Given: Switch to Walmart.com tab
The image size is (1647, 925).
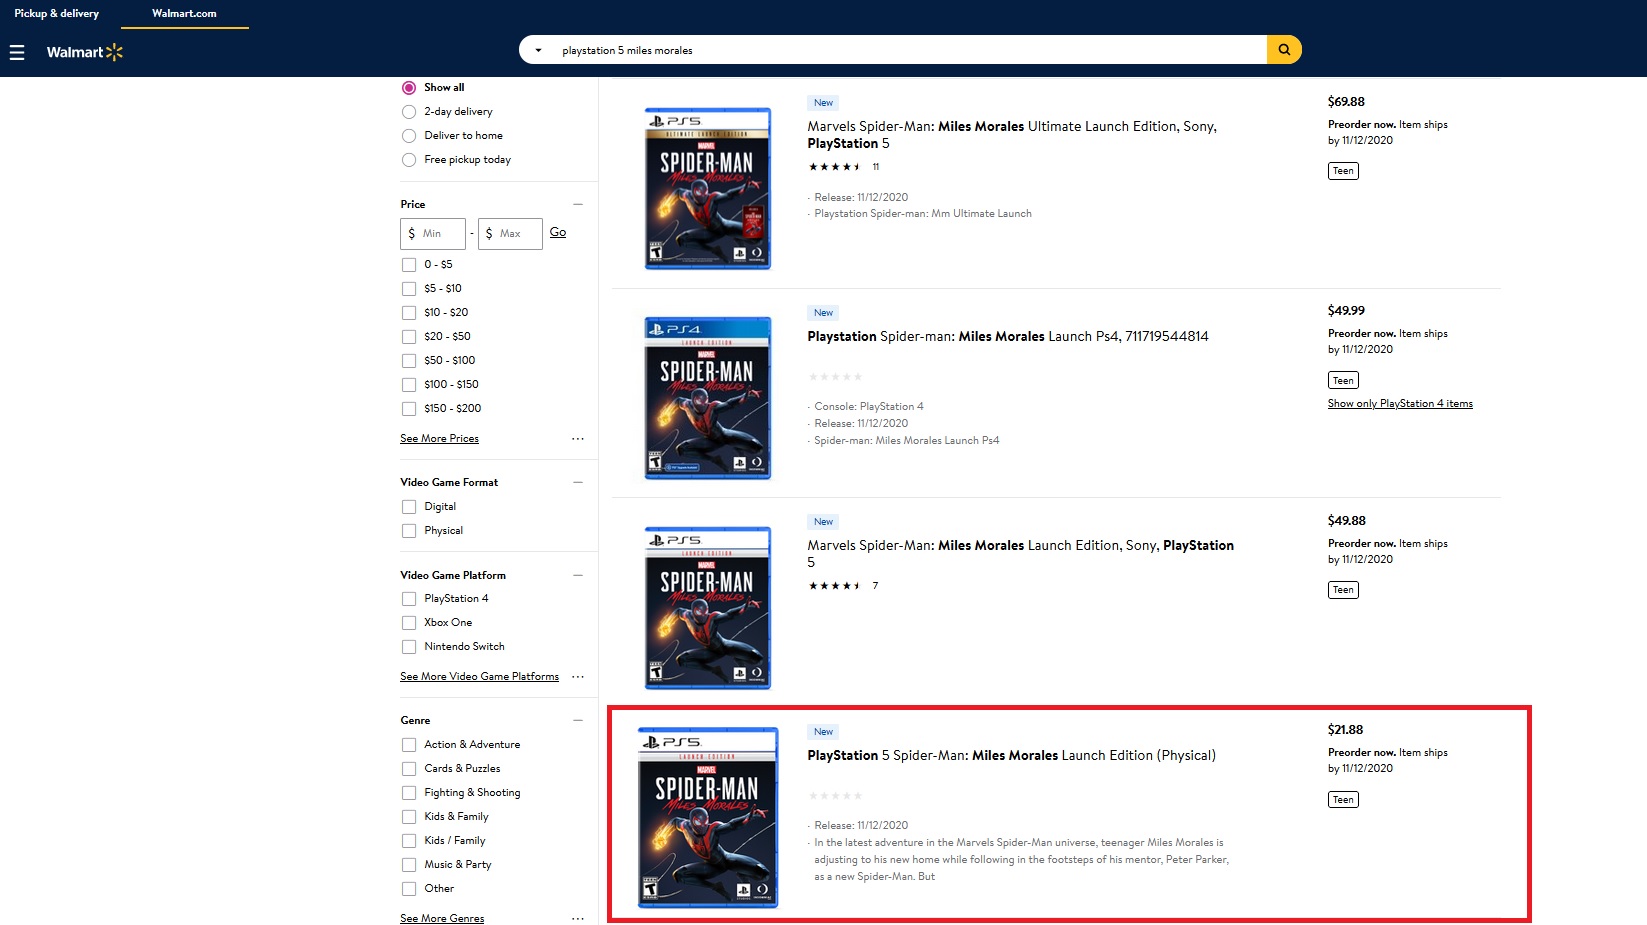Looking at the screenshot, I should [184, 13].
